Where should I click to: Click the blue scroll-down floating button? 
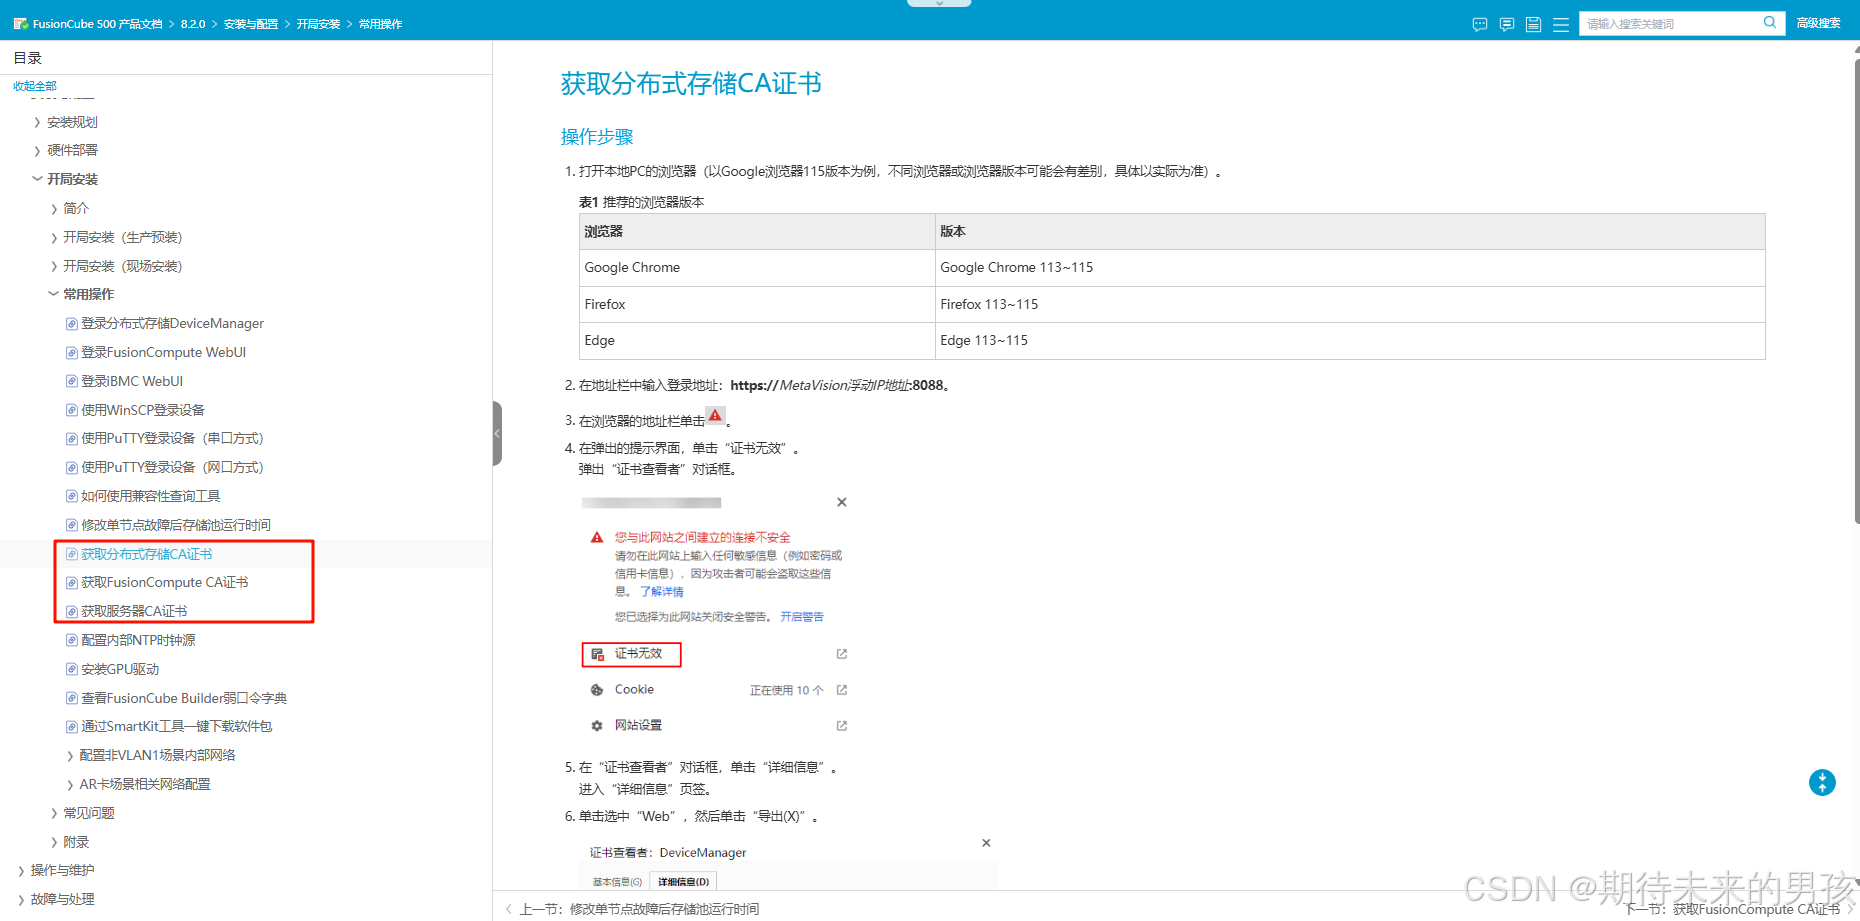tap(1822, 783)
